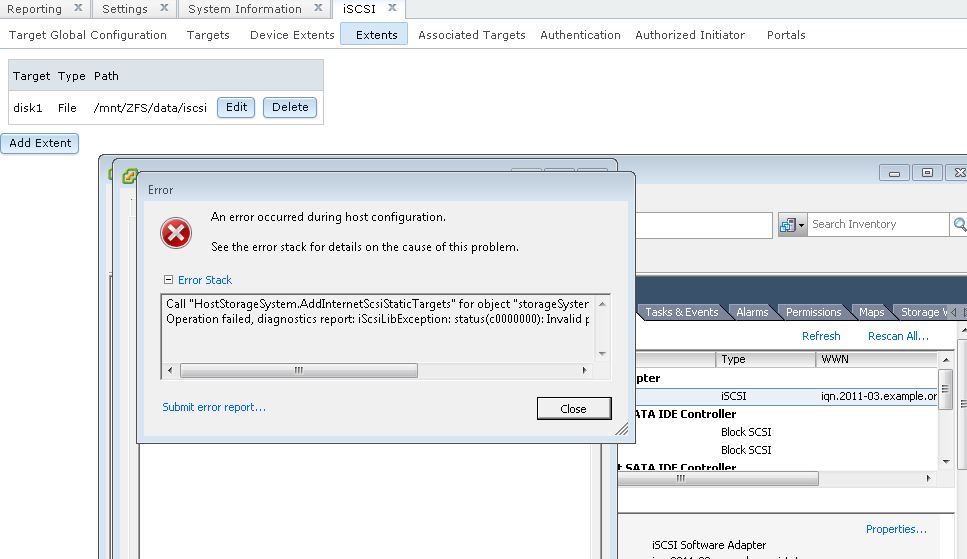Open the Maps tab
967x559 pixels.
[x=871, y=312]
